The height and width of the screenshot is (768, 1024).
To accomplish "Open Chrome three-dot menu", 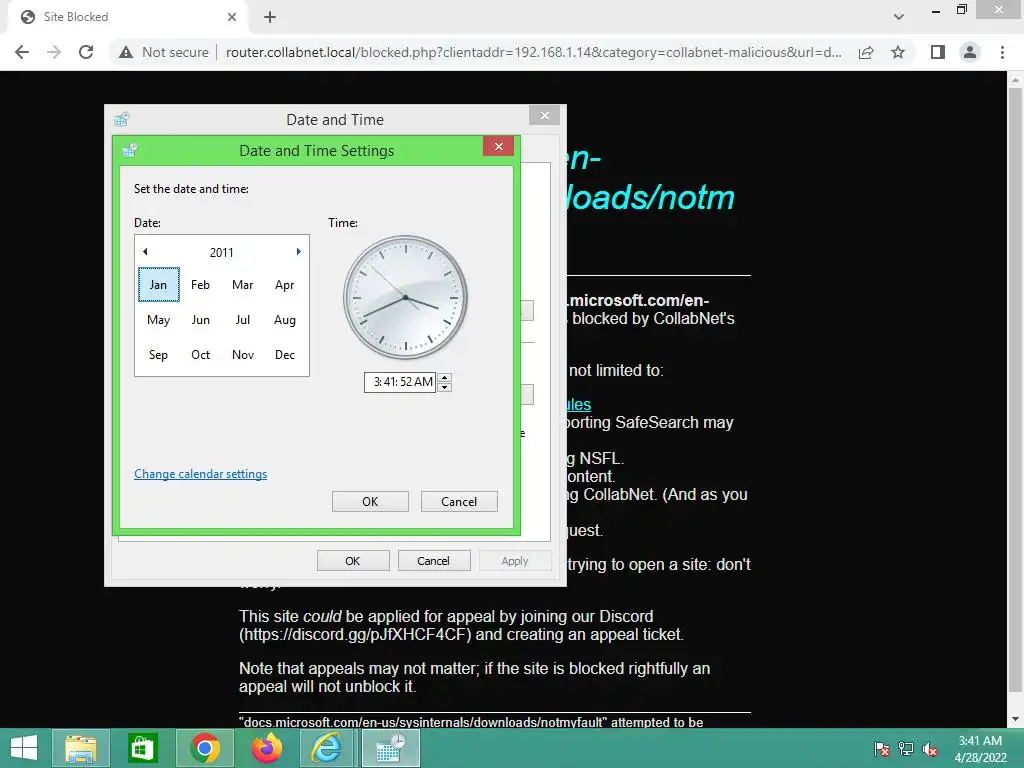I will [1002, 52].
